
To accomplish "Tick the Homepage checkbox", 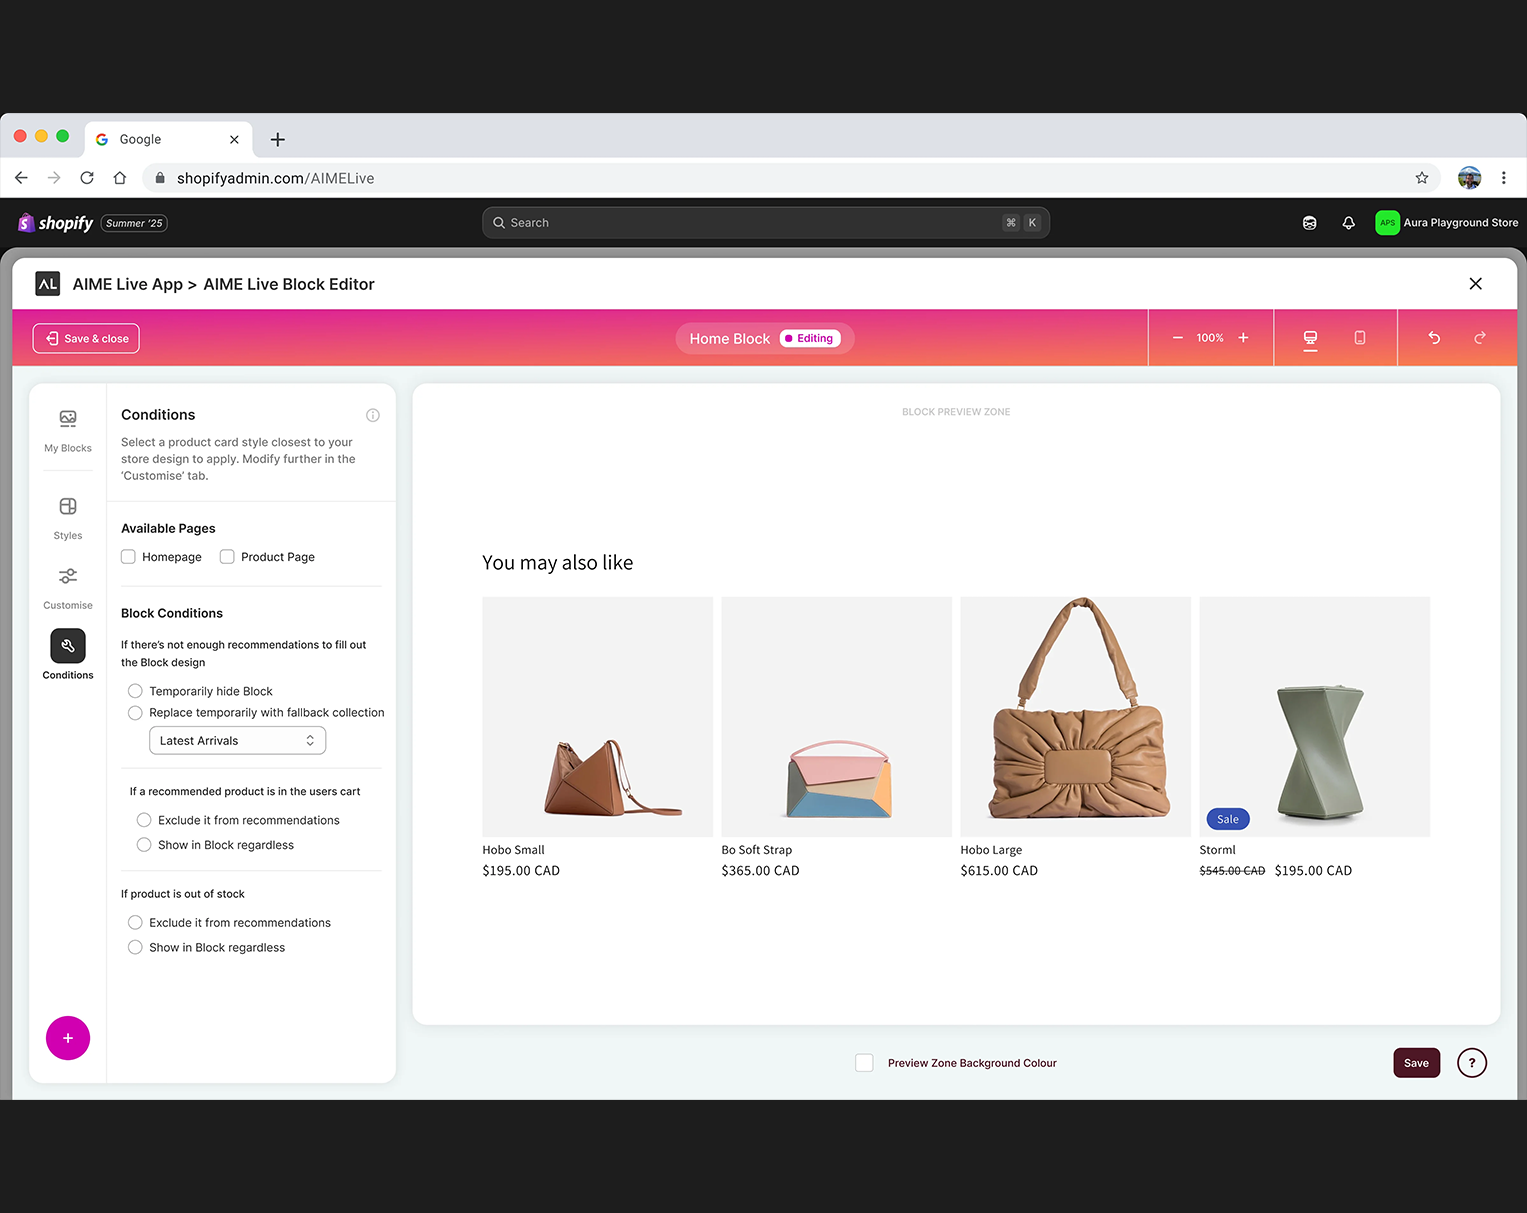I will [x=128, y=557].
